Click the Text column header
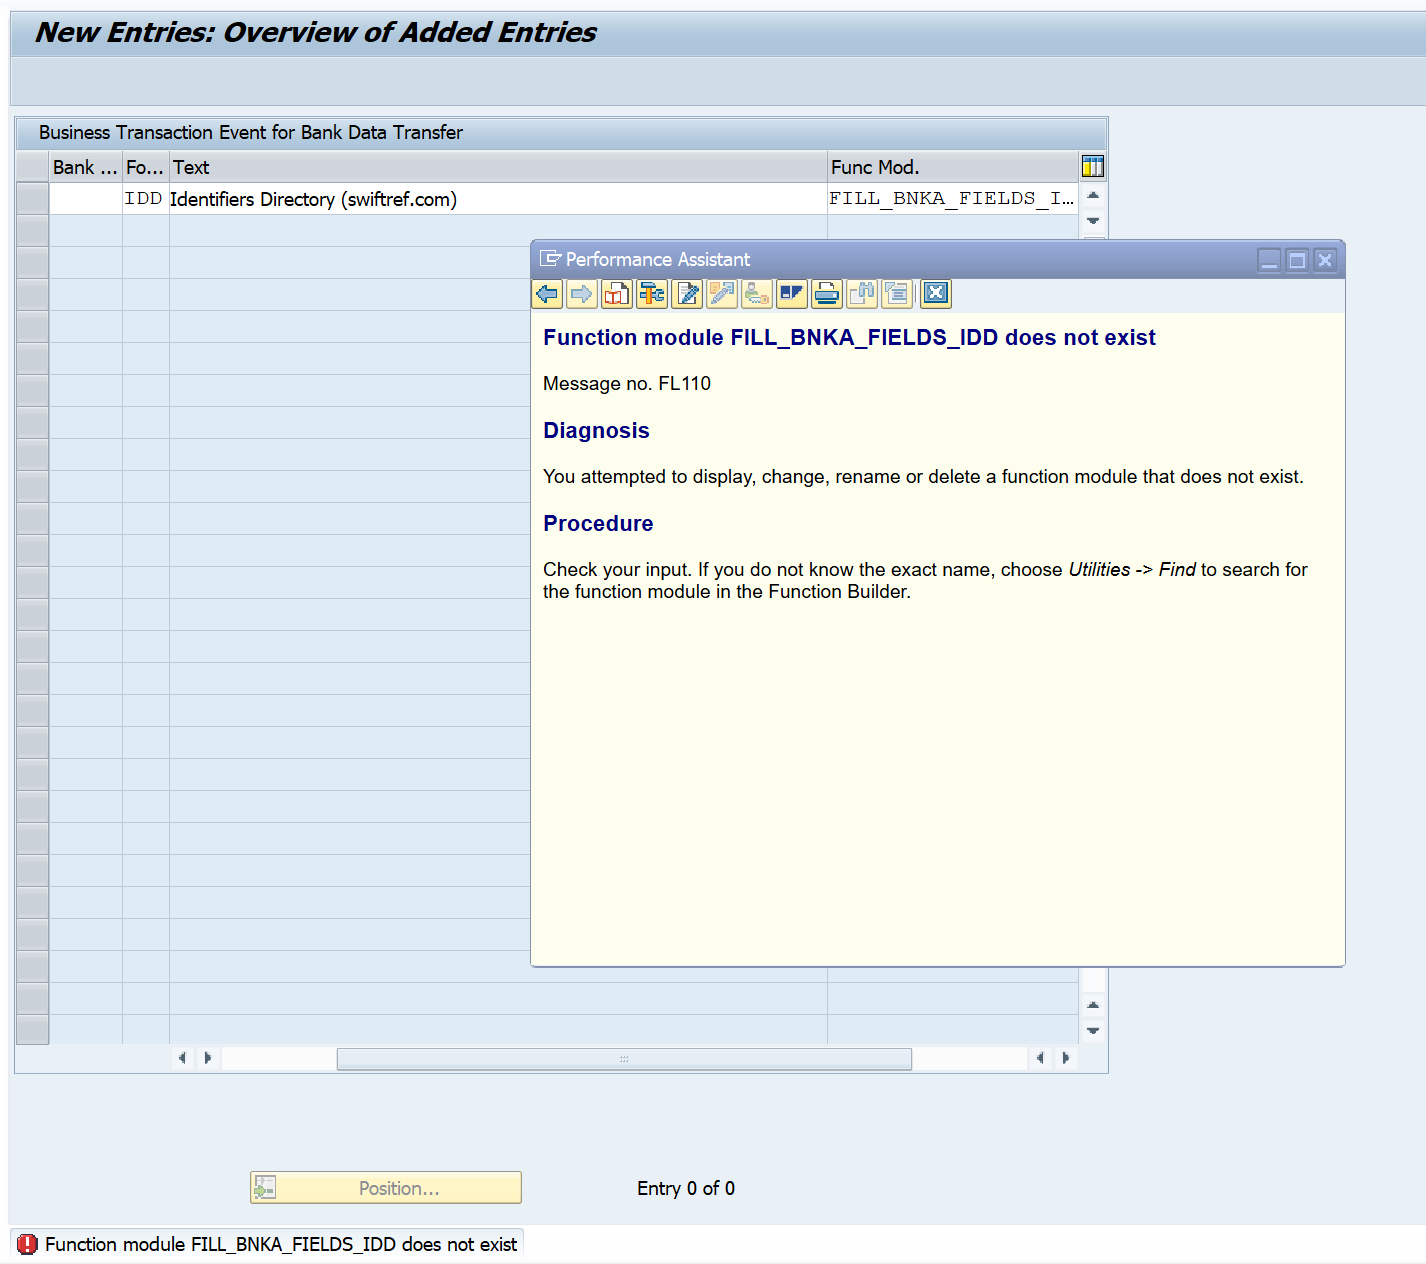 [498, 167]
